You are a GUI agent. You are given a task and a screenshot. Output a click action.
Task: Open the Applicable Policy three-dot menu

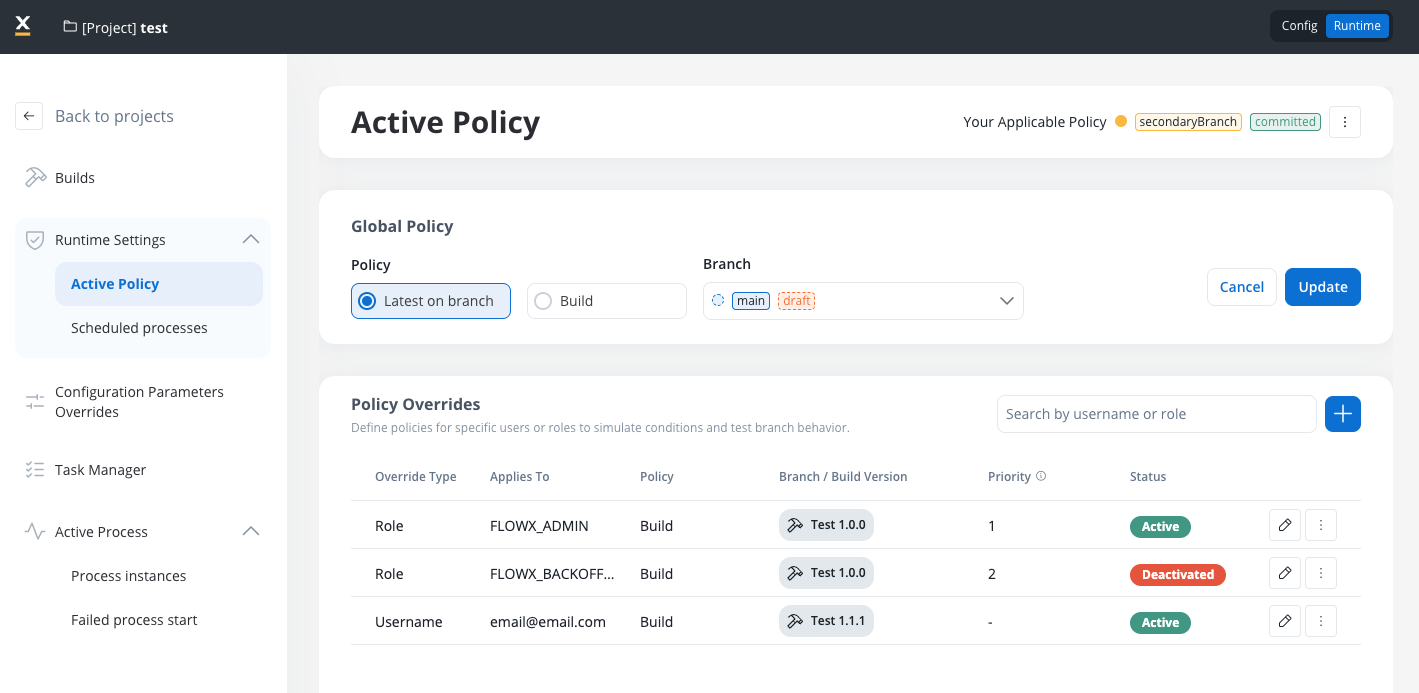pos(1344,122)
